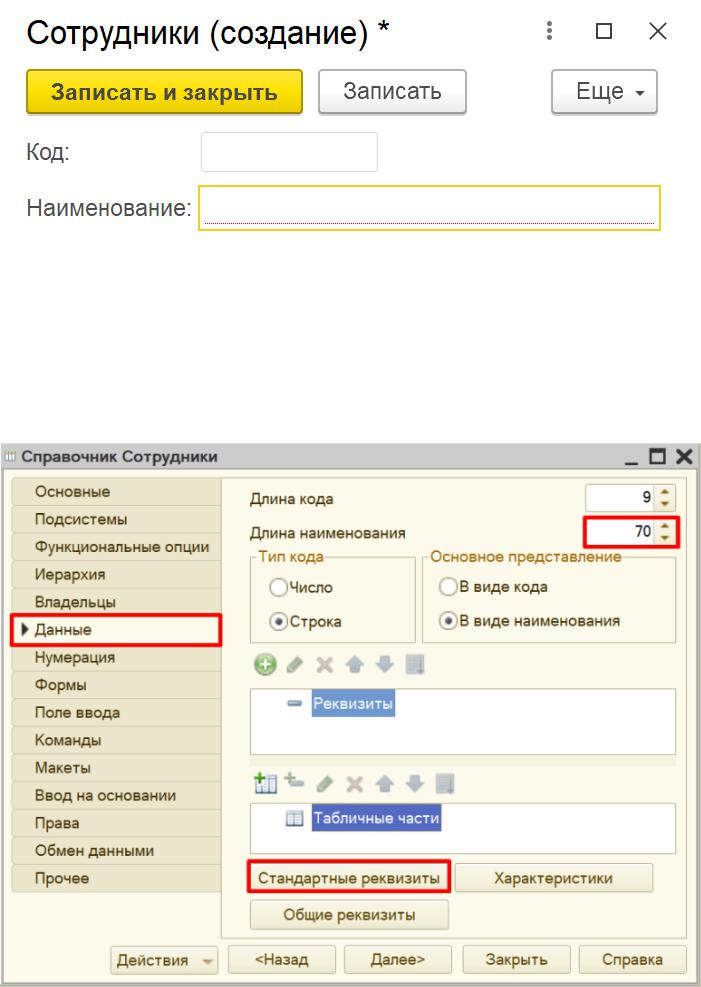Open the Прочее tab

[116, 879]
